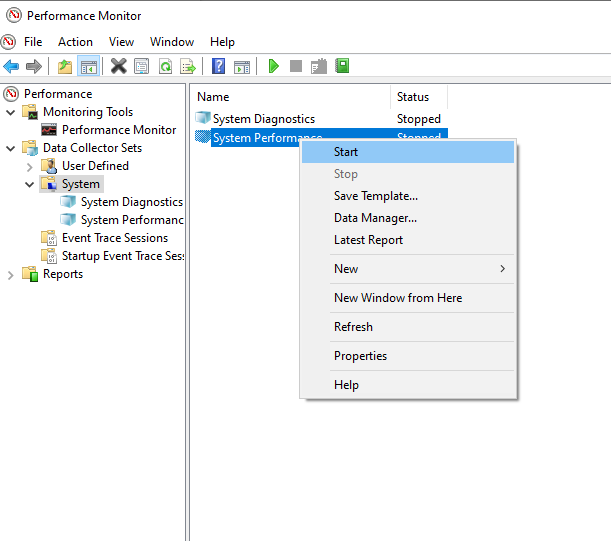Click the Back arrow toolbar icon
The width and height of the screenshot is (611, 541).
11,66
